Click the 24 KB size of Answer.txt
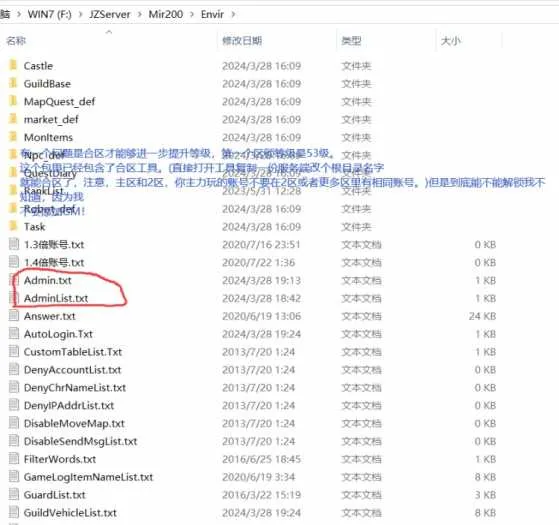 point(482,316)
